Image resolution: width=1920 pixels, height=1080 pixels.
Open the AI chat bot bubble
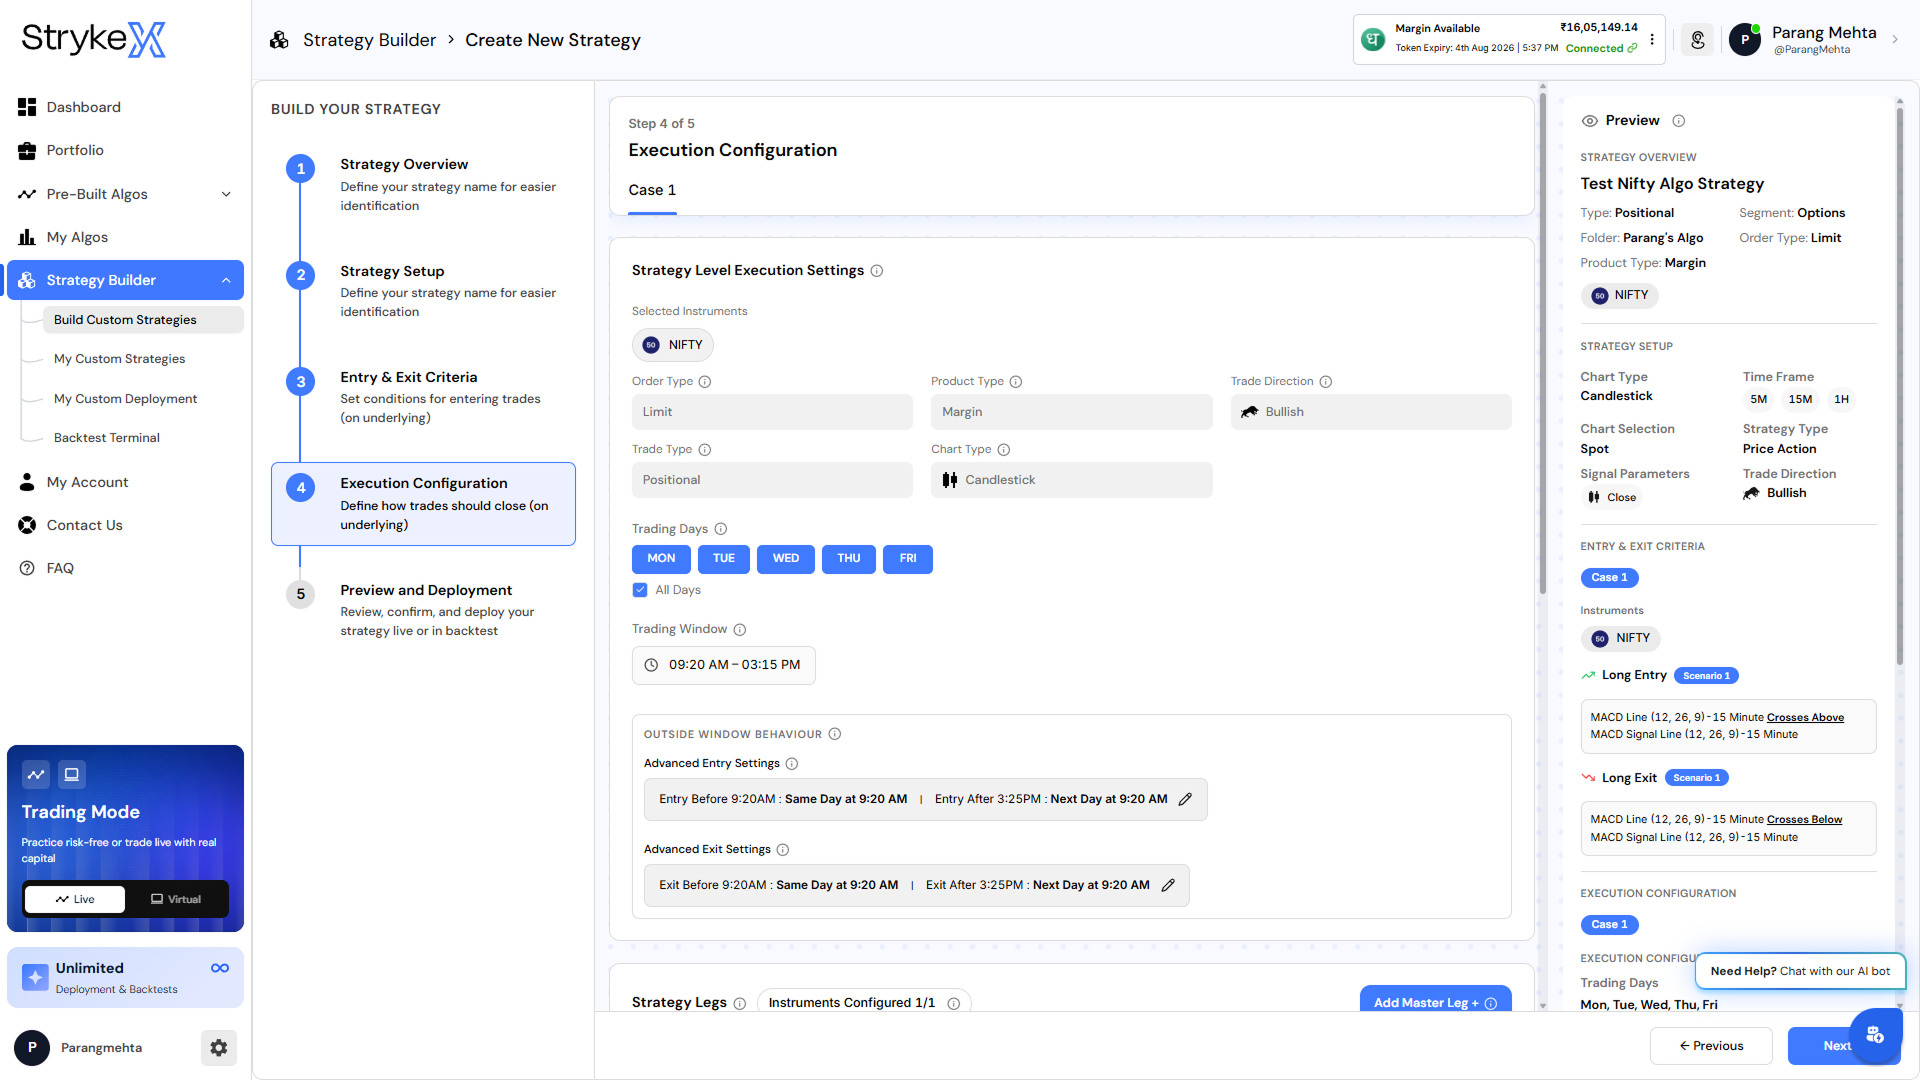(1875, 1035)
